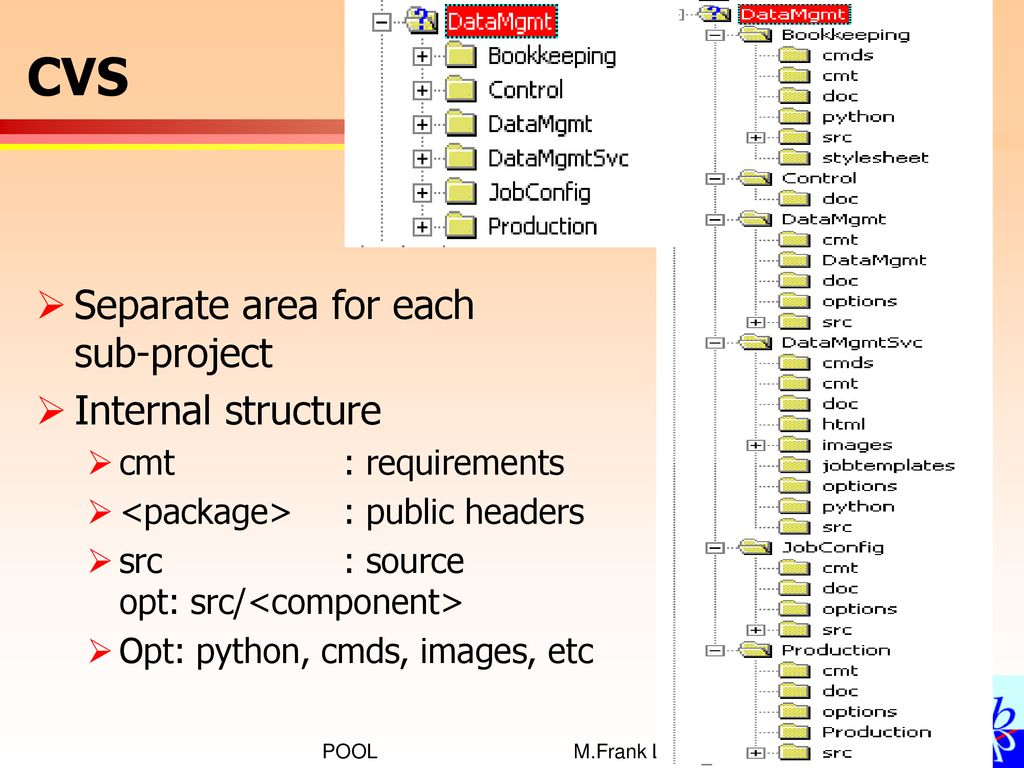Click doc folder icon under Production
1024x768 pixels.
tap(795, 691)
